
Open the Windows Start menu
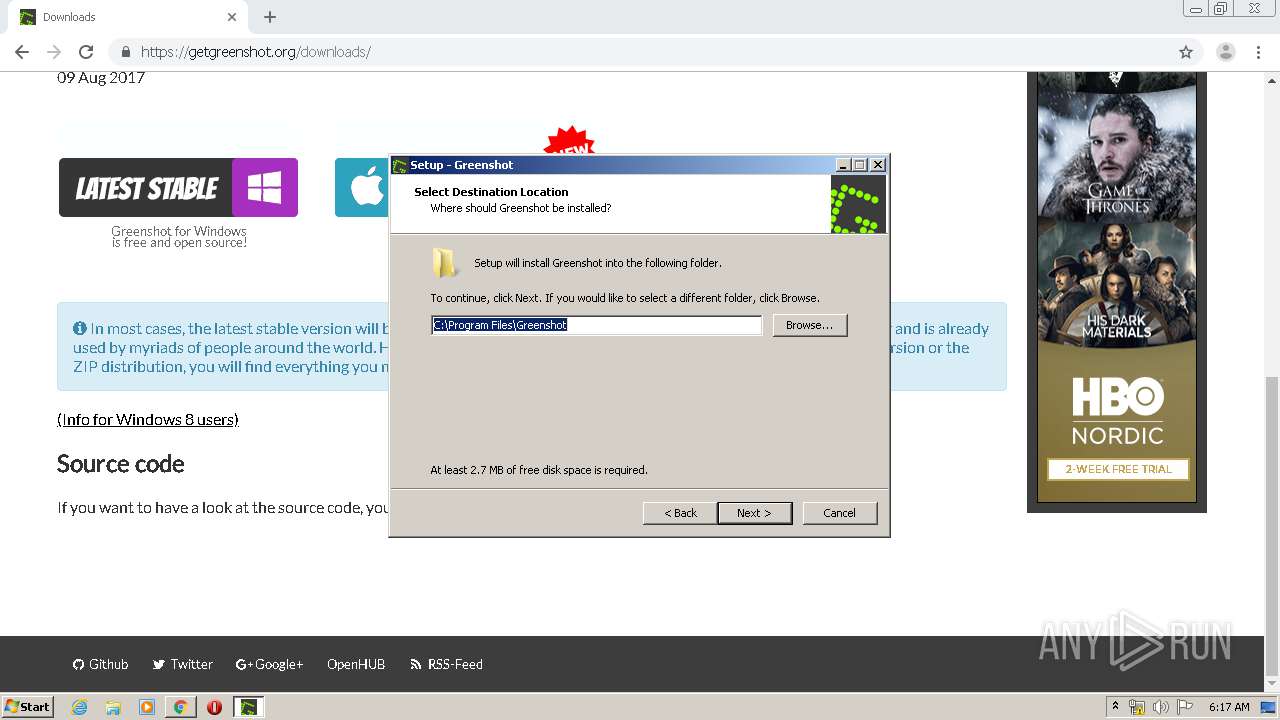28,706
